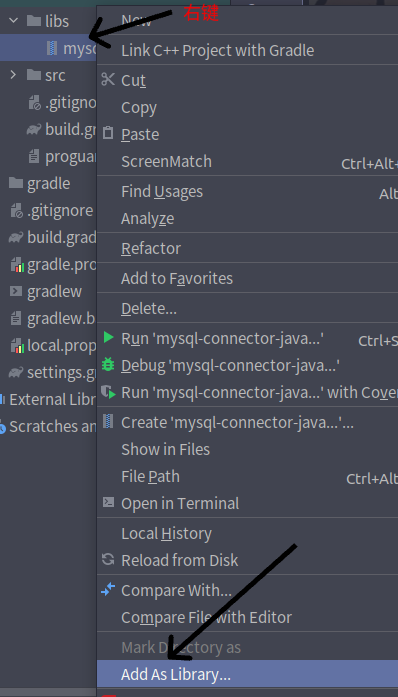This screenshot has width=398, height=697.
Task: Click the Create mysql-connector-java configuration icon
Action: click(x=108, y=421)
